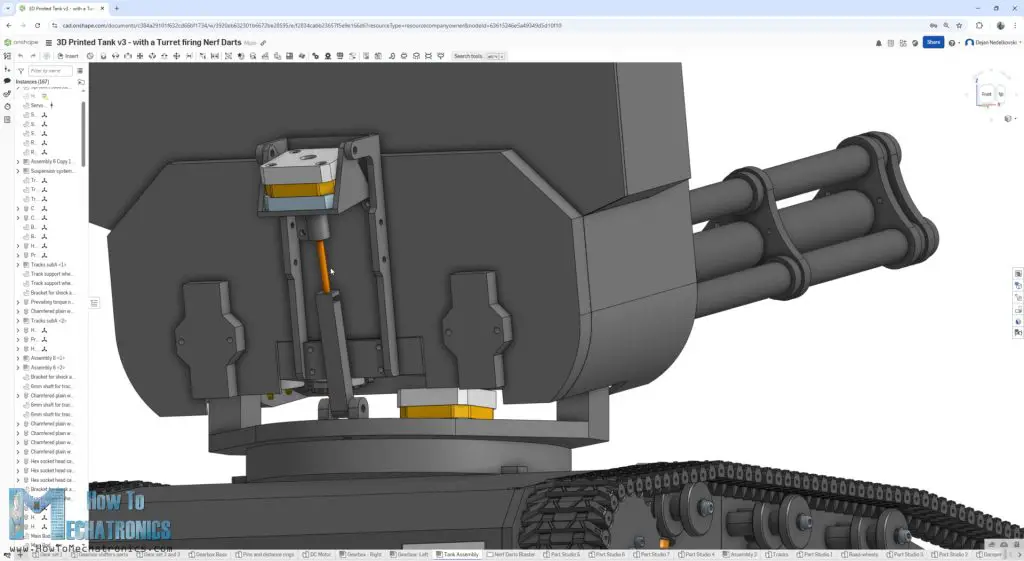The height and width of the screenshot is (561, 1024).
Task: Click the Insert button in the toolbar
Action: [x=69, y=56]
